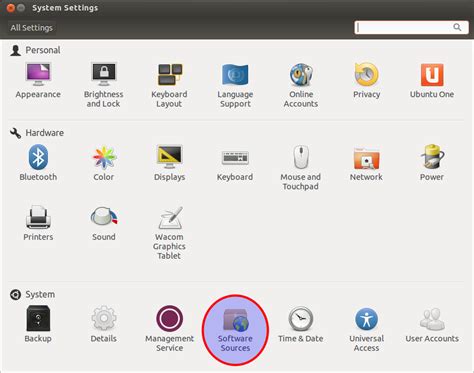Focus the settings search field
Viewport: 474px width, 373px height.
click(411, 27)
